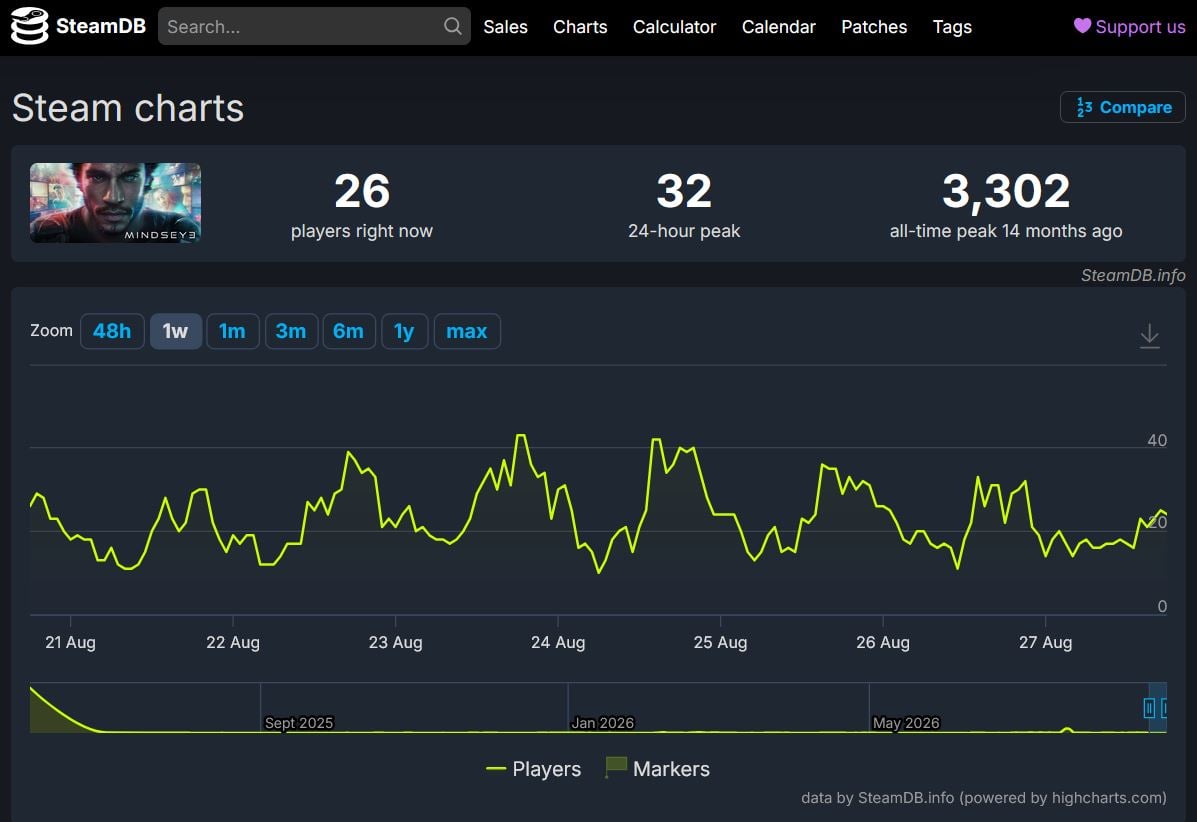1197x822 pixels.
Task: Click the Steam charts heading
Action: (x=128, y=108)
